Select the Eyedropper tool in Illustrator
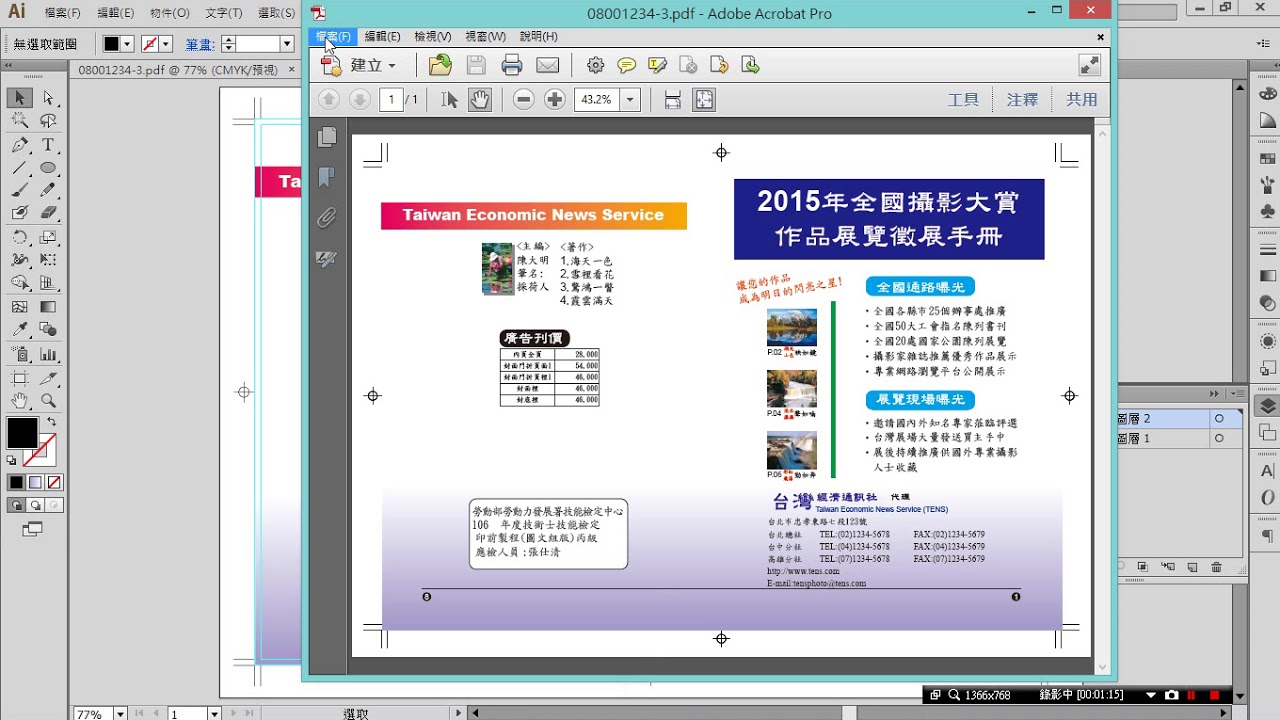This screenshot has width=1280, height=720. click(x=19, y=330)
